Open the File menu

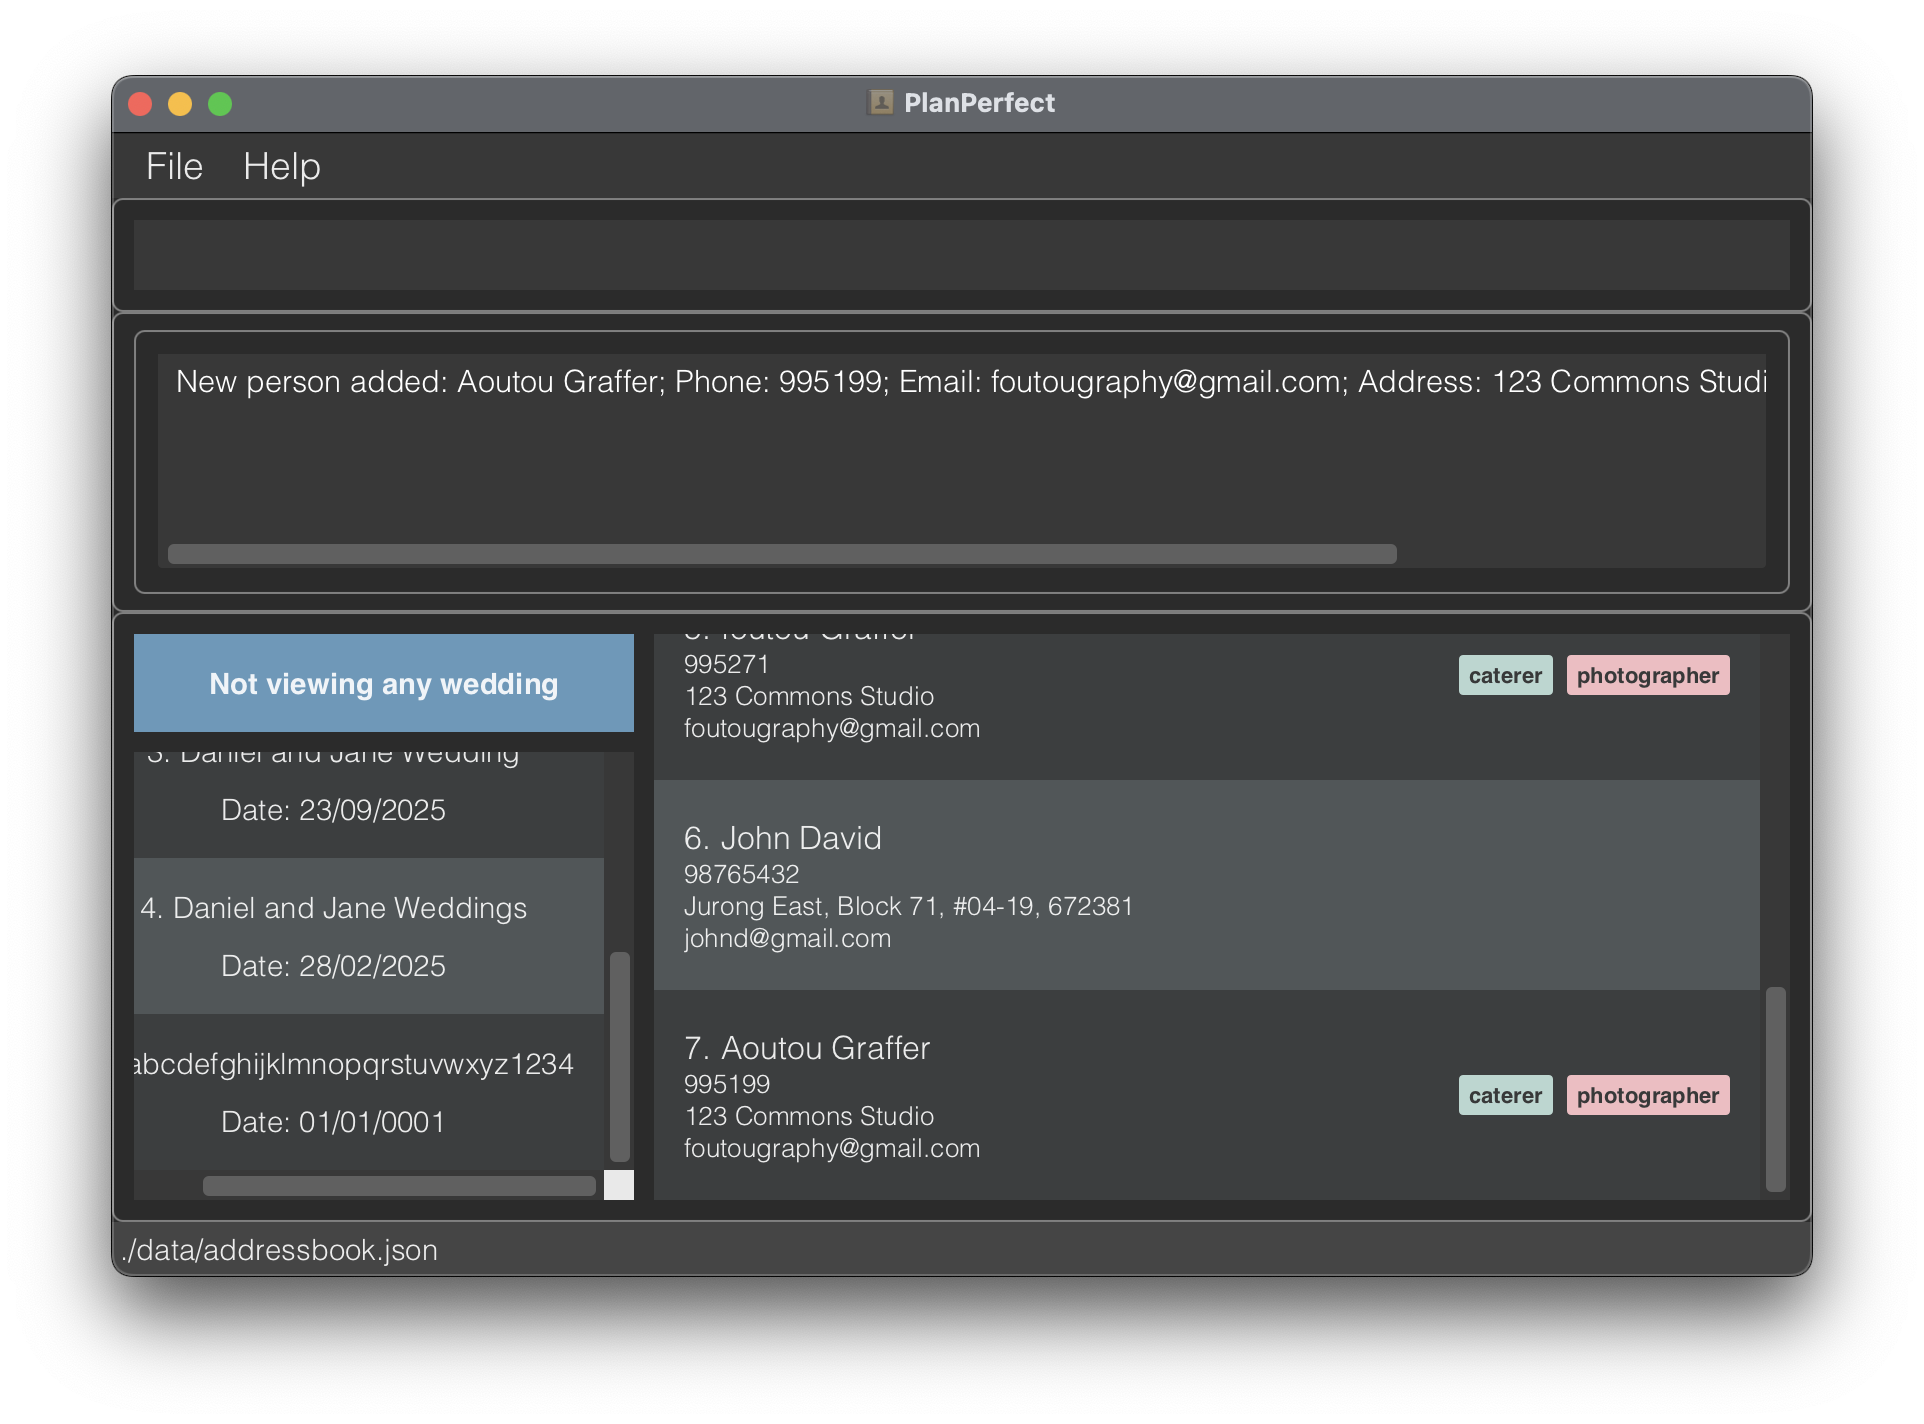point(174,166)
